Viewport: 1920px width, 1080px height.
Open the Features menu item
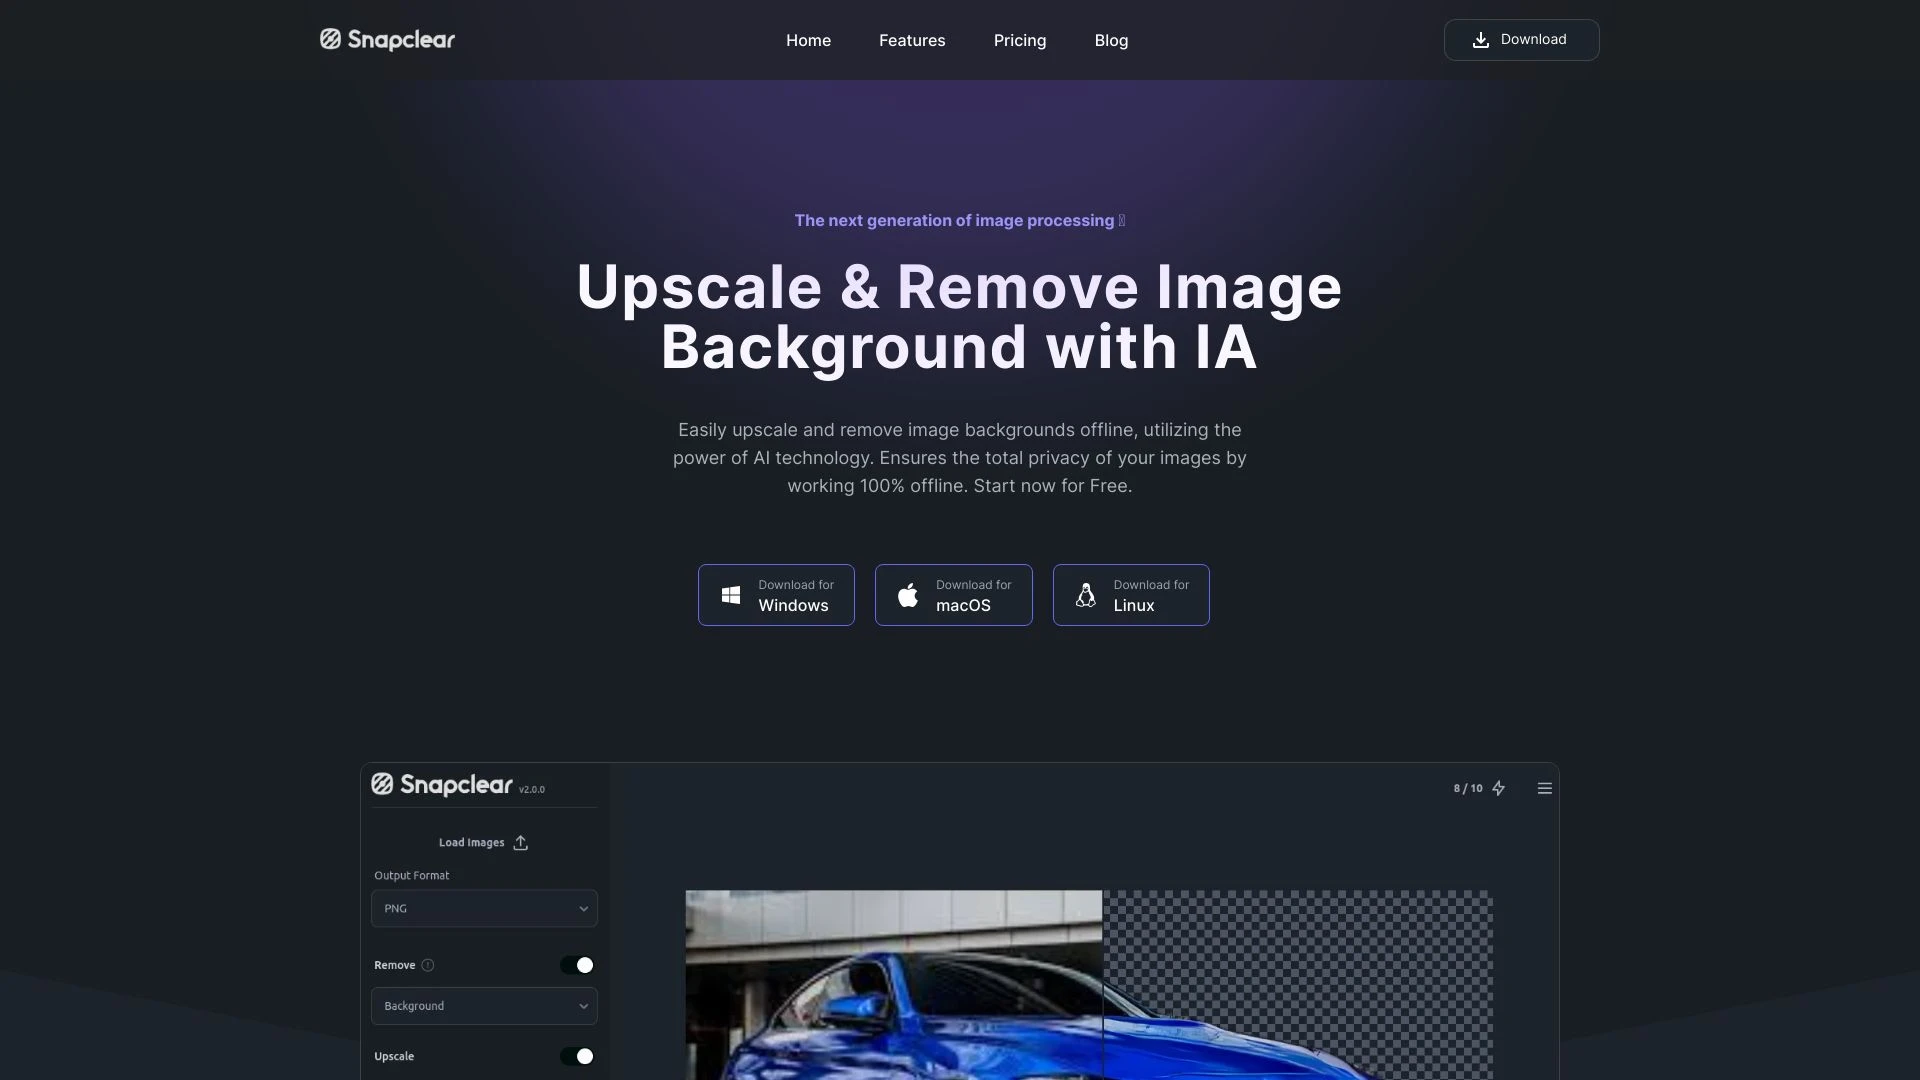[911, 41]
